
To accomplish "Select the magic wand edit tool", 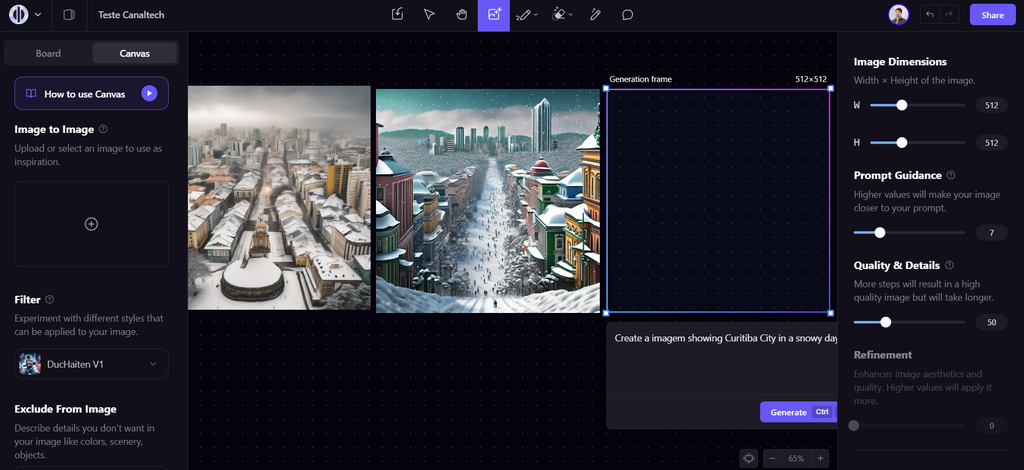I will click(595, 15).
